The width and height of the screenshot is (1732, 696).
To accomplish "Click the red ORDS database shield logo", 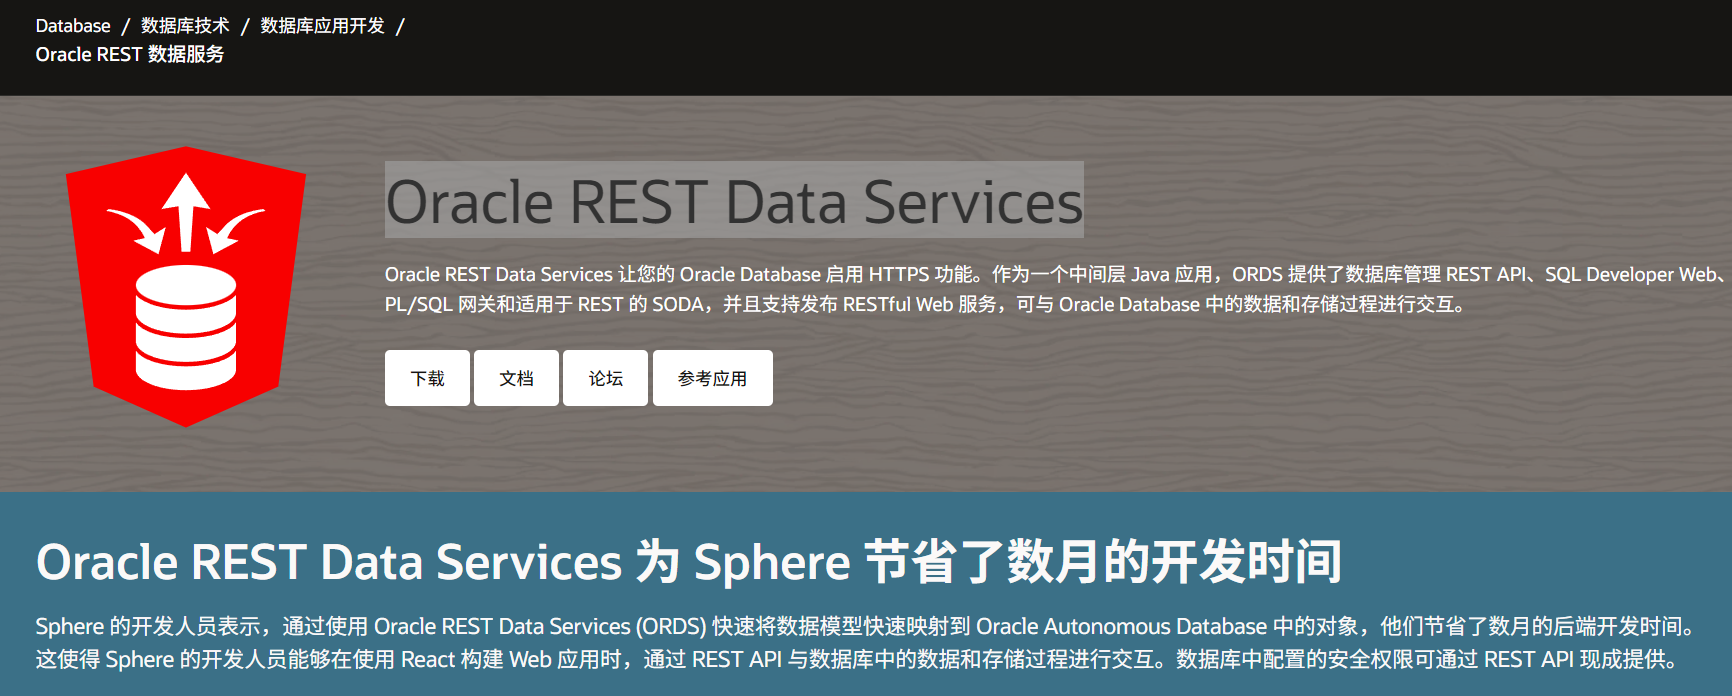I will pos(186,286).
